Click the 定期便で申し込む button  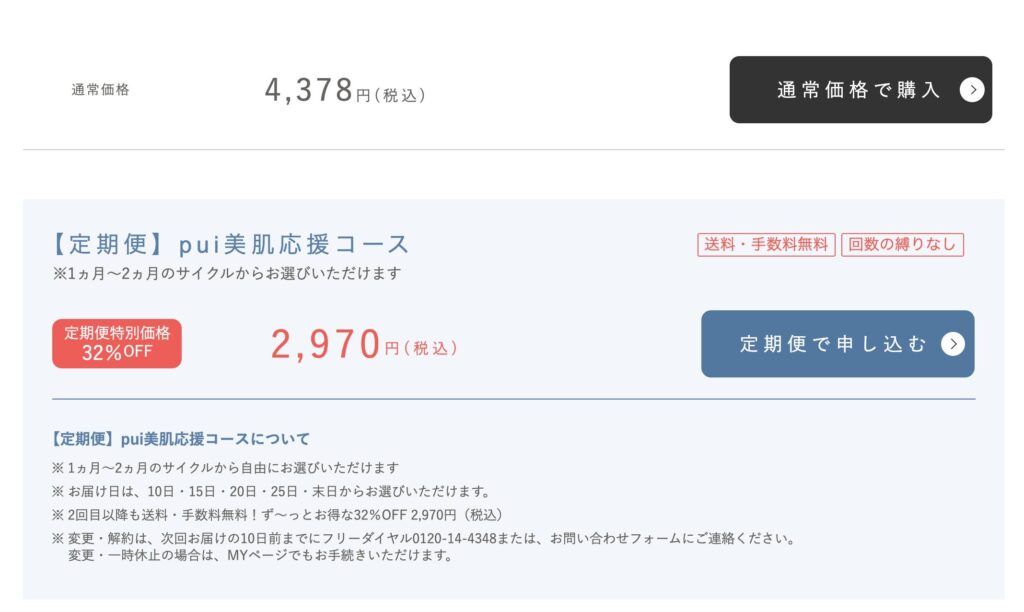(x=837, y=344)
